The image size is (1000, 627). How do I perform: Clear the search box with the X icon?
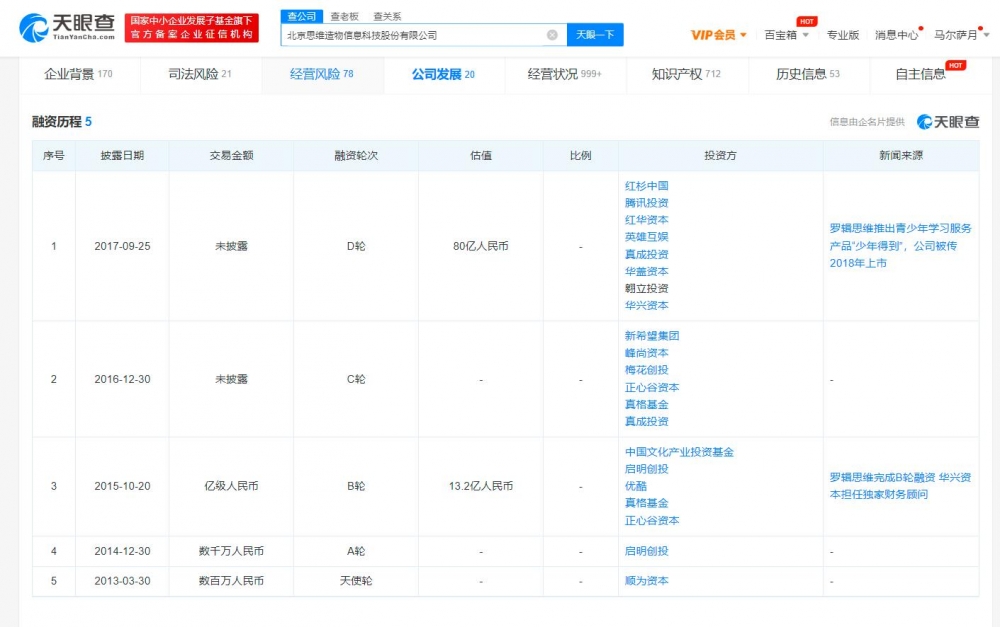point(552,35)
